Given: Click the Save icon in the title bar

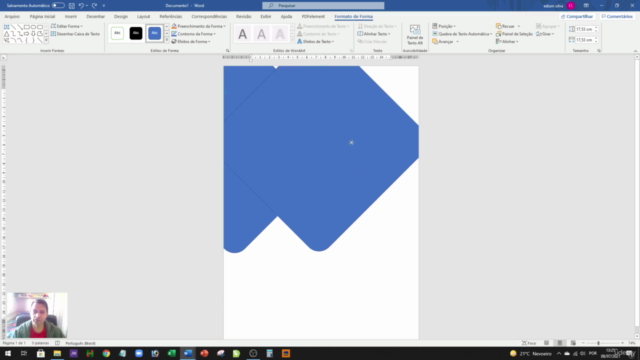Looking at the screenshot, I should point(72,6).
